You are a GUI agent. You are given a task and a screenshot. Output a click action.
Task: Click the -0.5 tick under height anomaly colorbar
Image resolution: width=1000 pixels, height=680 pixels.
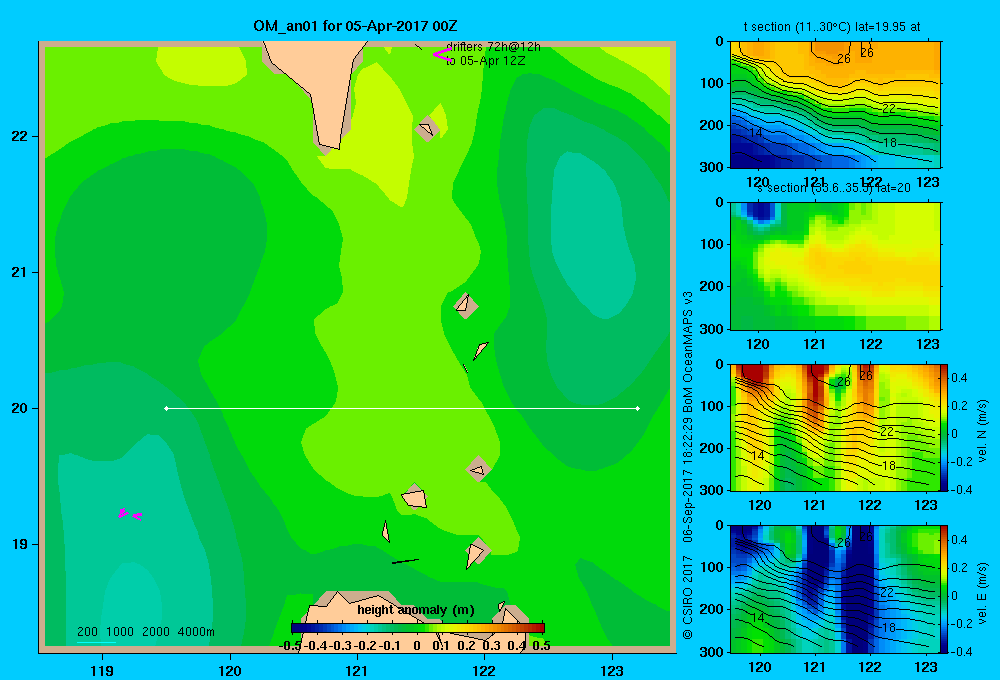pyautogui.click(x=290, y=646)
